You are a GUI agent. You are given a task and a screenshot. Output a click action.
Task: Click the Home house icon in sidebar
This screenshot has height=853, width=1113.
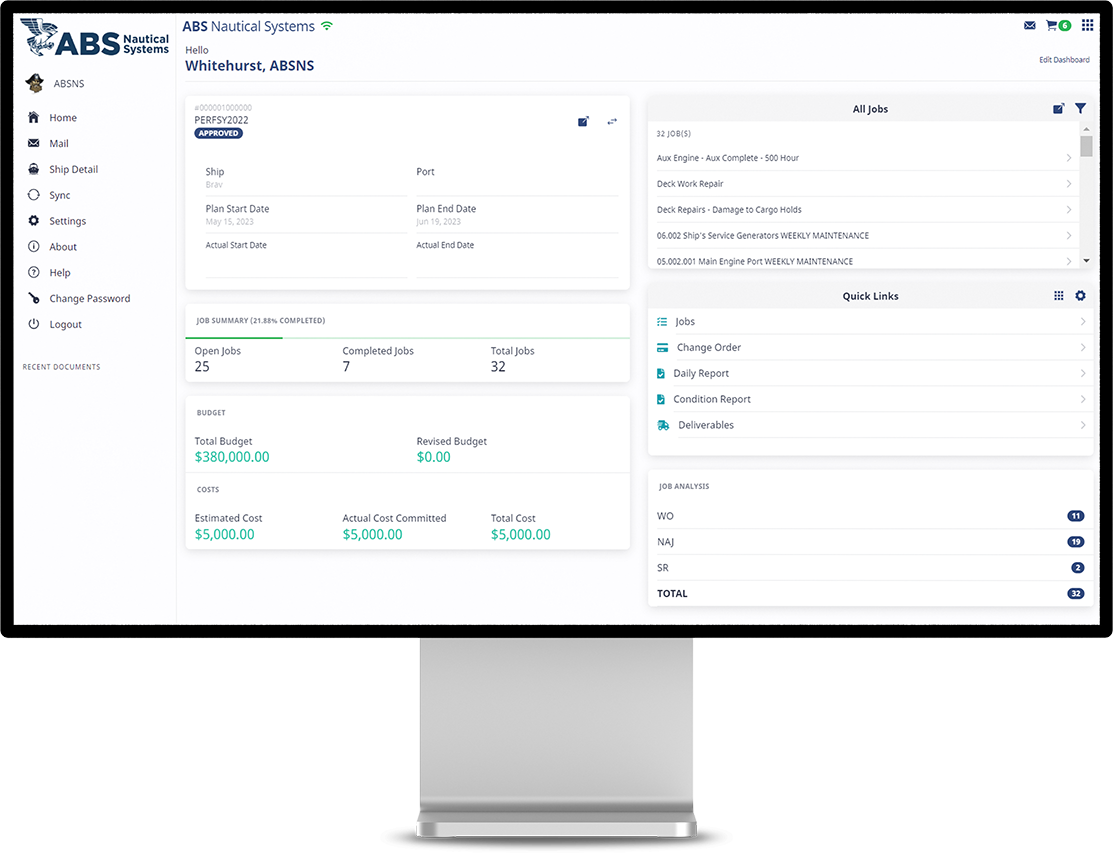pyautogui.click(x=33, y=117)
